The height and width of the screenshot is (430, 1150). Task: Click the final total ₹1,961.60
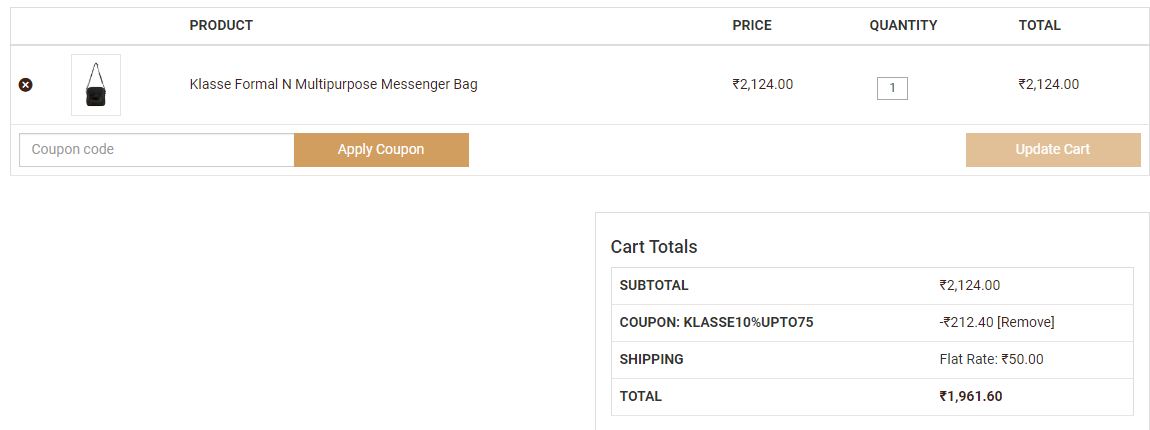click(970, 396)
